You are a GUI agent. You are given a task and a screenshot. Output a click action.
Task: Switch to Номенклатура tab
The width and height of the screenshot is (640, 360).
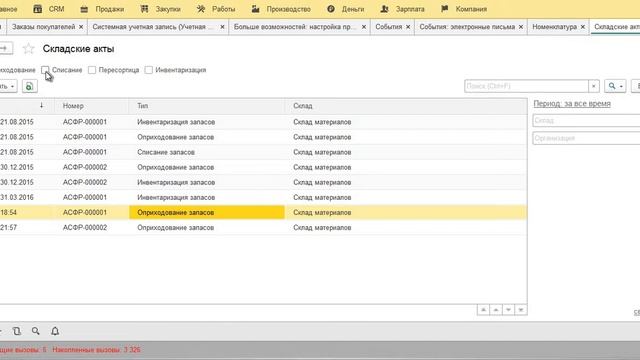click(x=554, y=27)
